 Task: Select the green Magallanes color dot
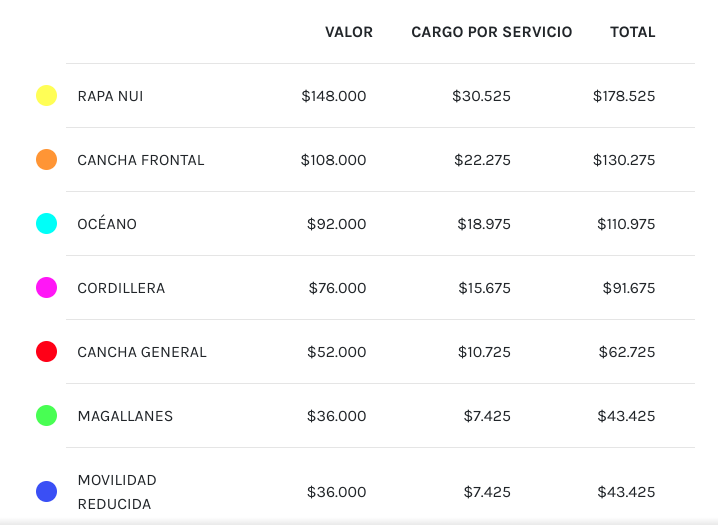coord(46,416)
